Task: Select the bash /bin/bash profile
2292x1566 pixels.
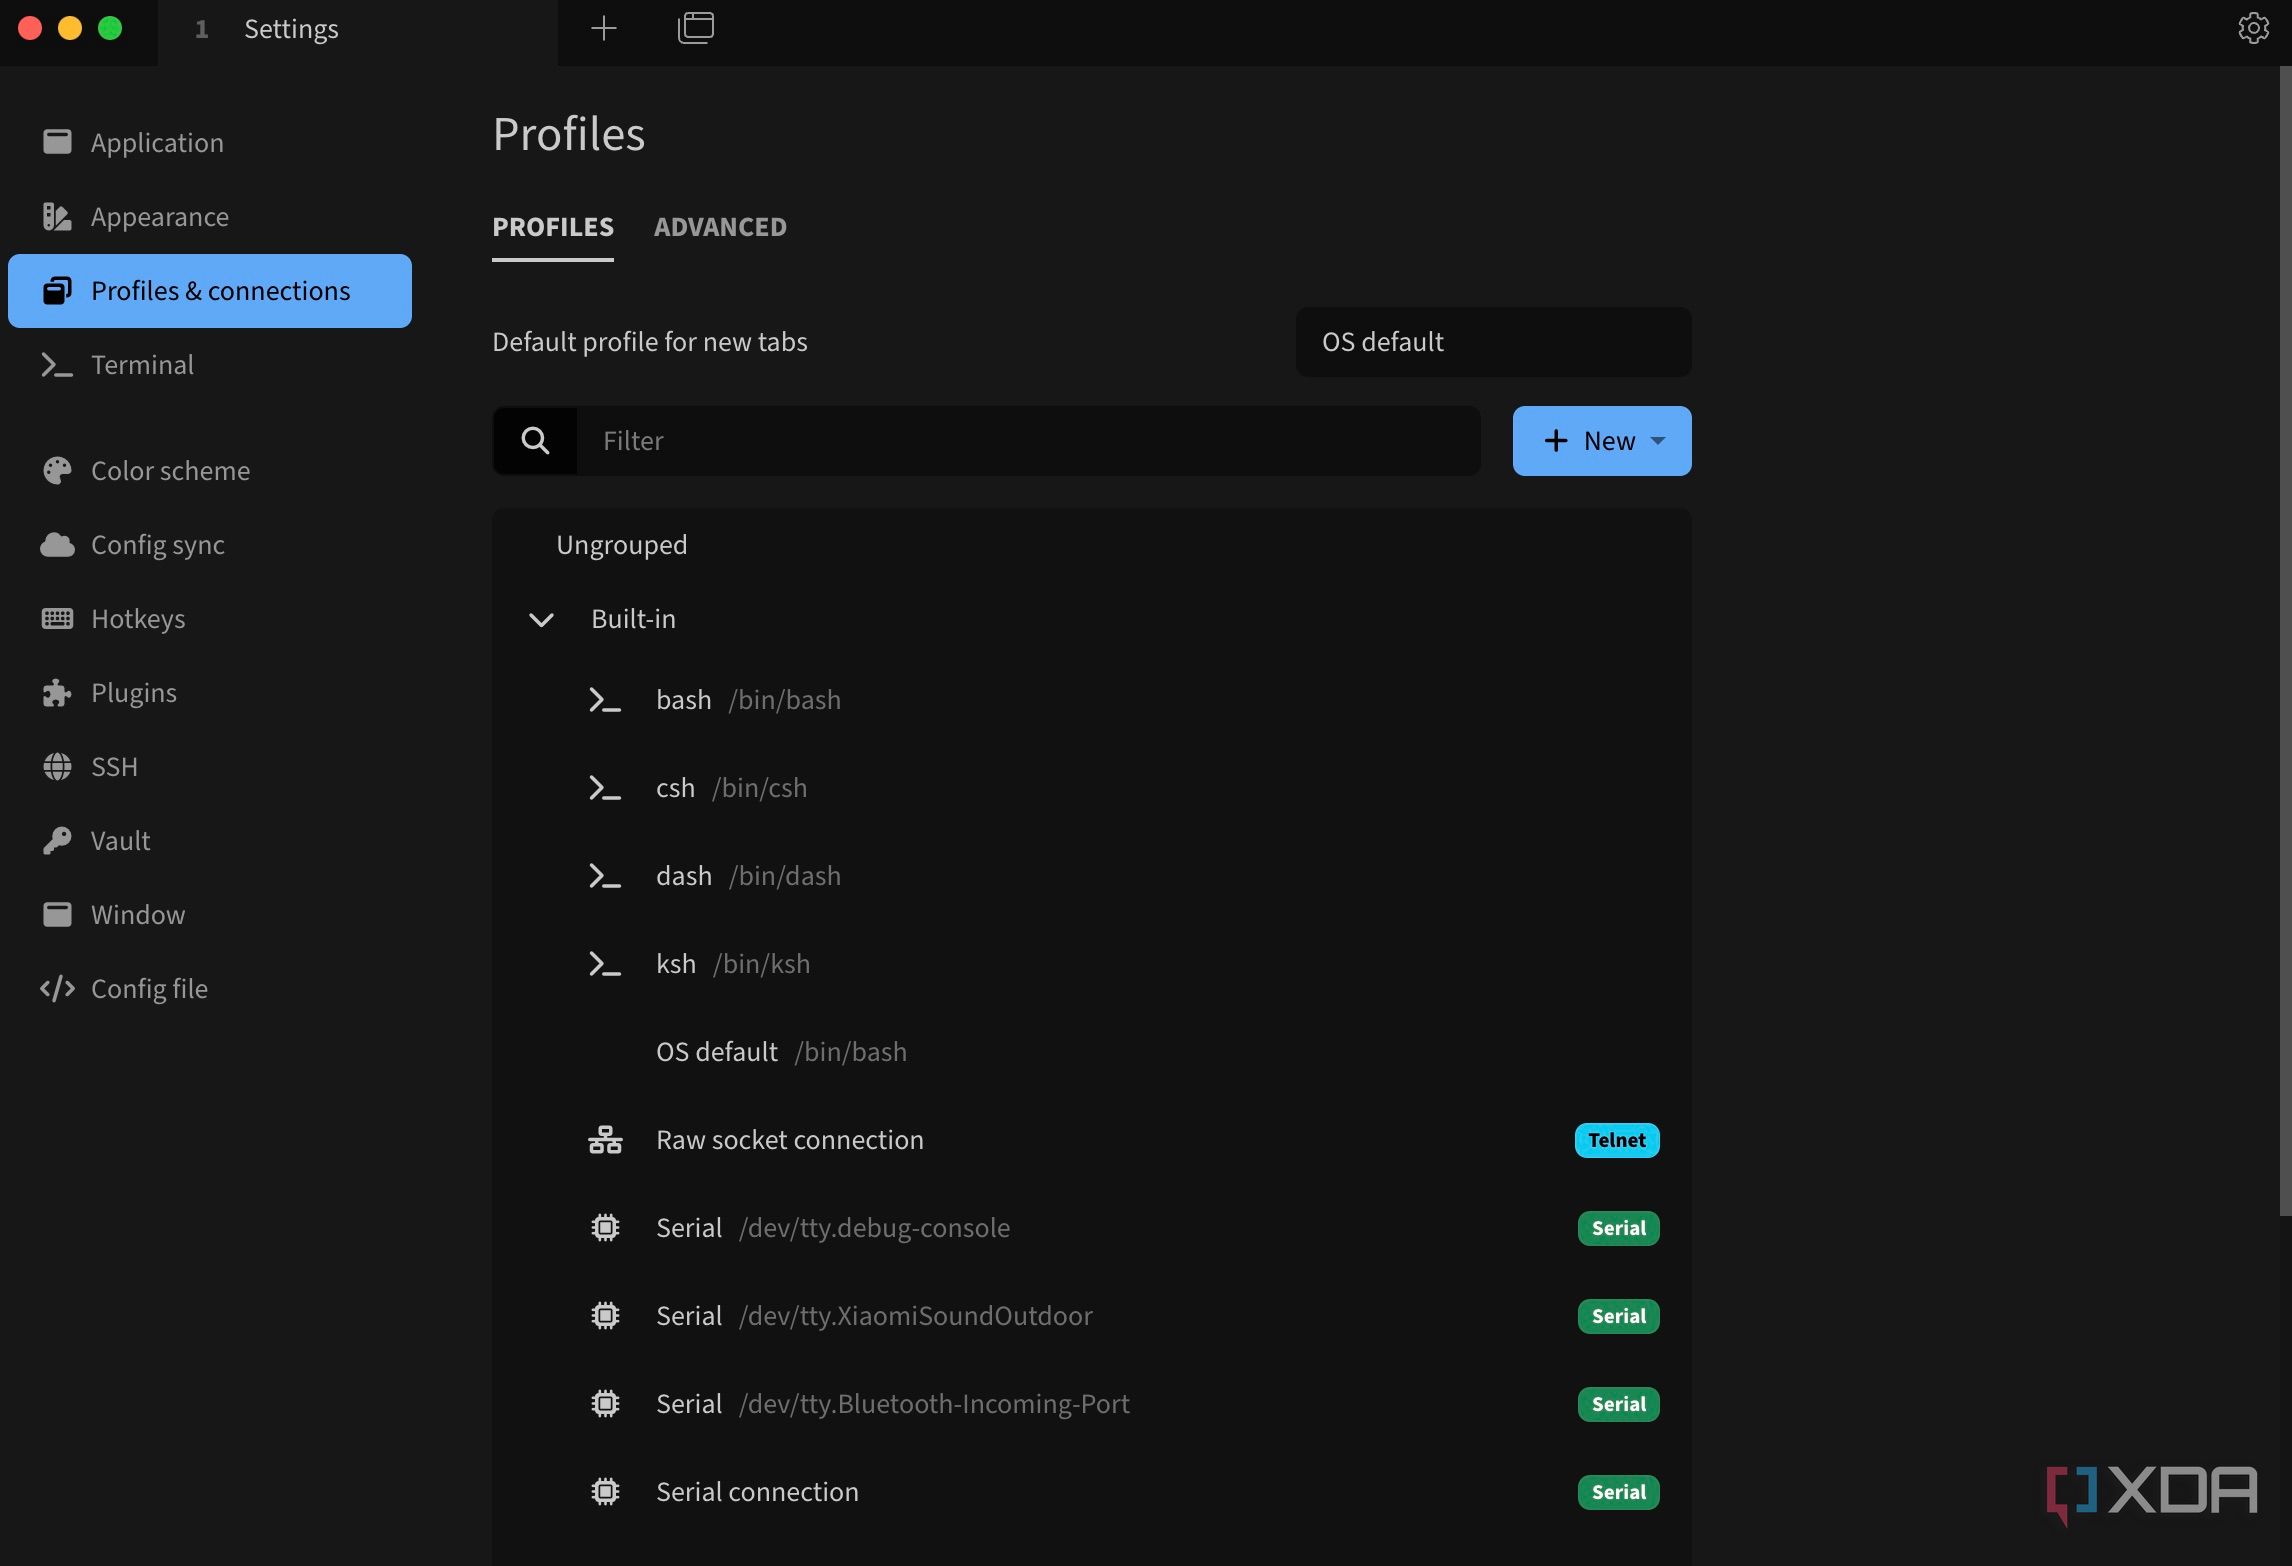Action: [x=1092, y=700]
